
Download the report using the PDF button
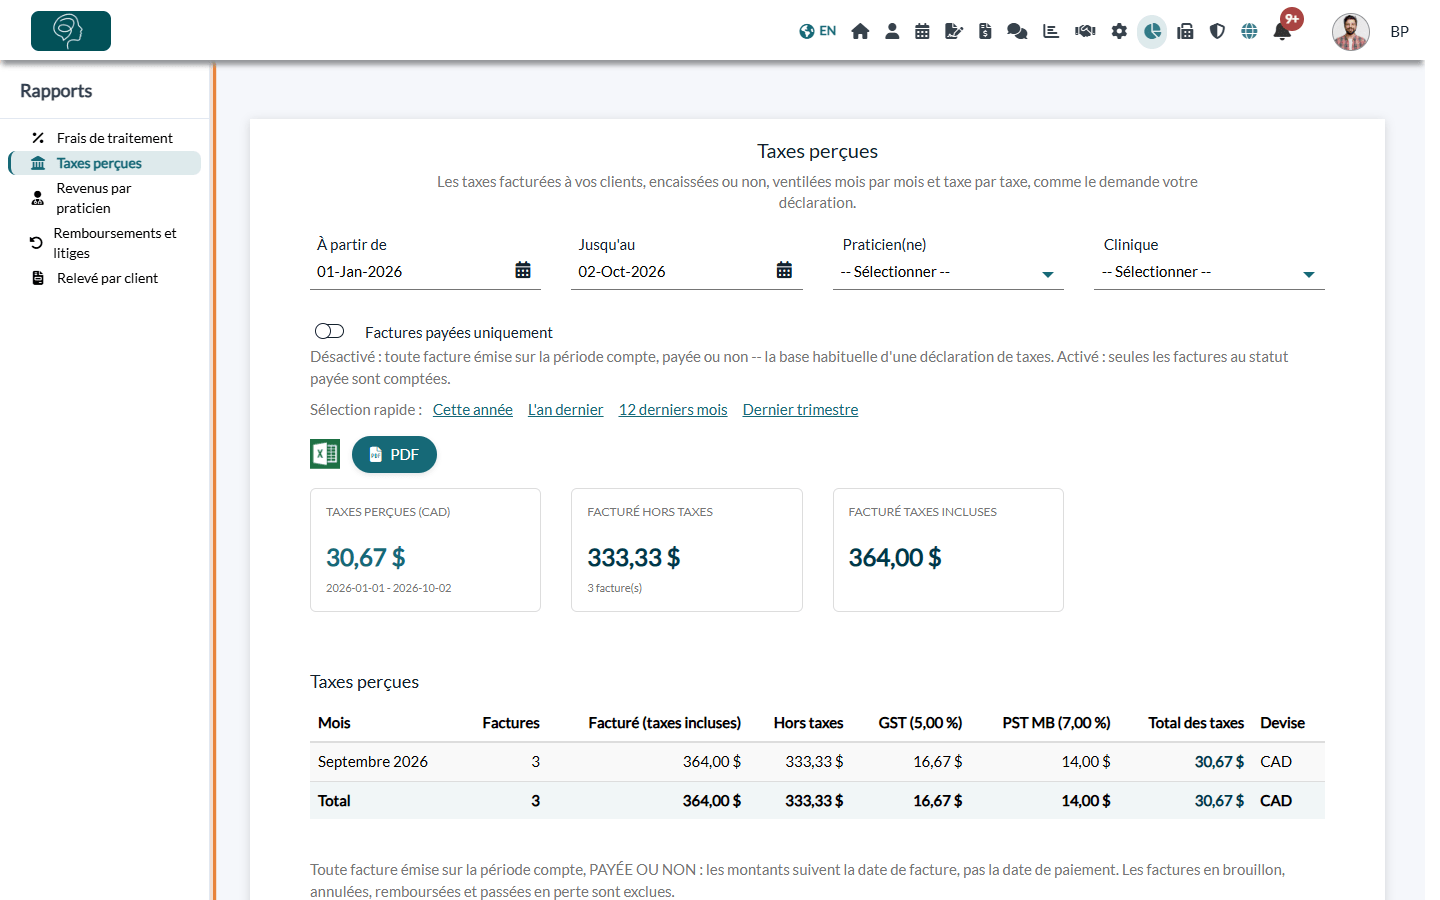pyautogui.click(x=394, y=454)
